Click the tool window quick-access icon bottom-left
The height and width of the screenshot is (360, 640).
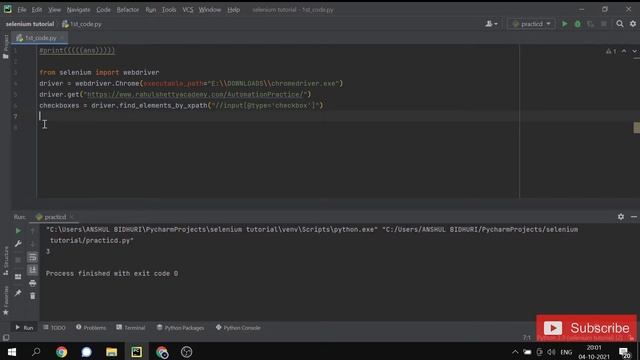coord(6,338)
